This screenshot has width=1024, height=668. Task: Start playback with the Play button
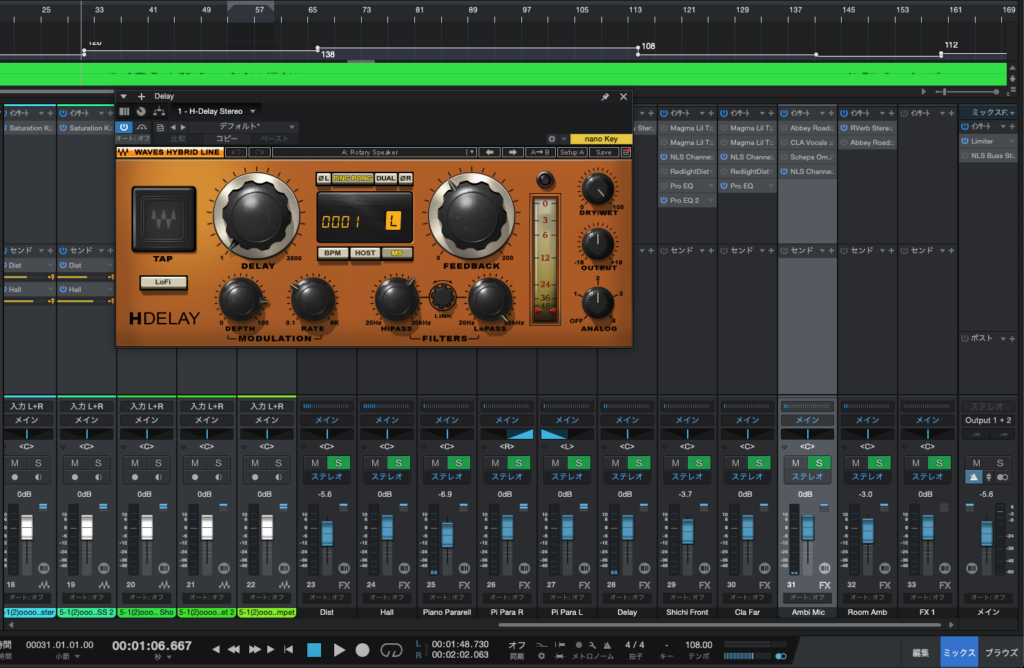point(339,650)
